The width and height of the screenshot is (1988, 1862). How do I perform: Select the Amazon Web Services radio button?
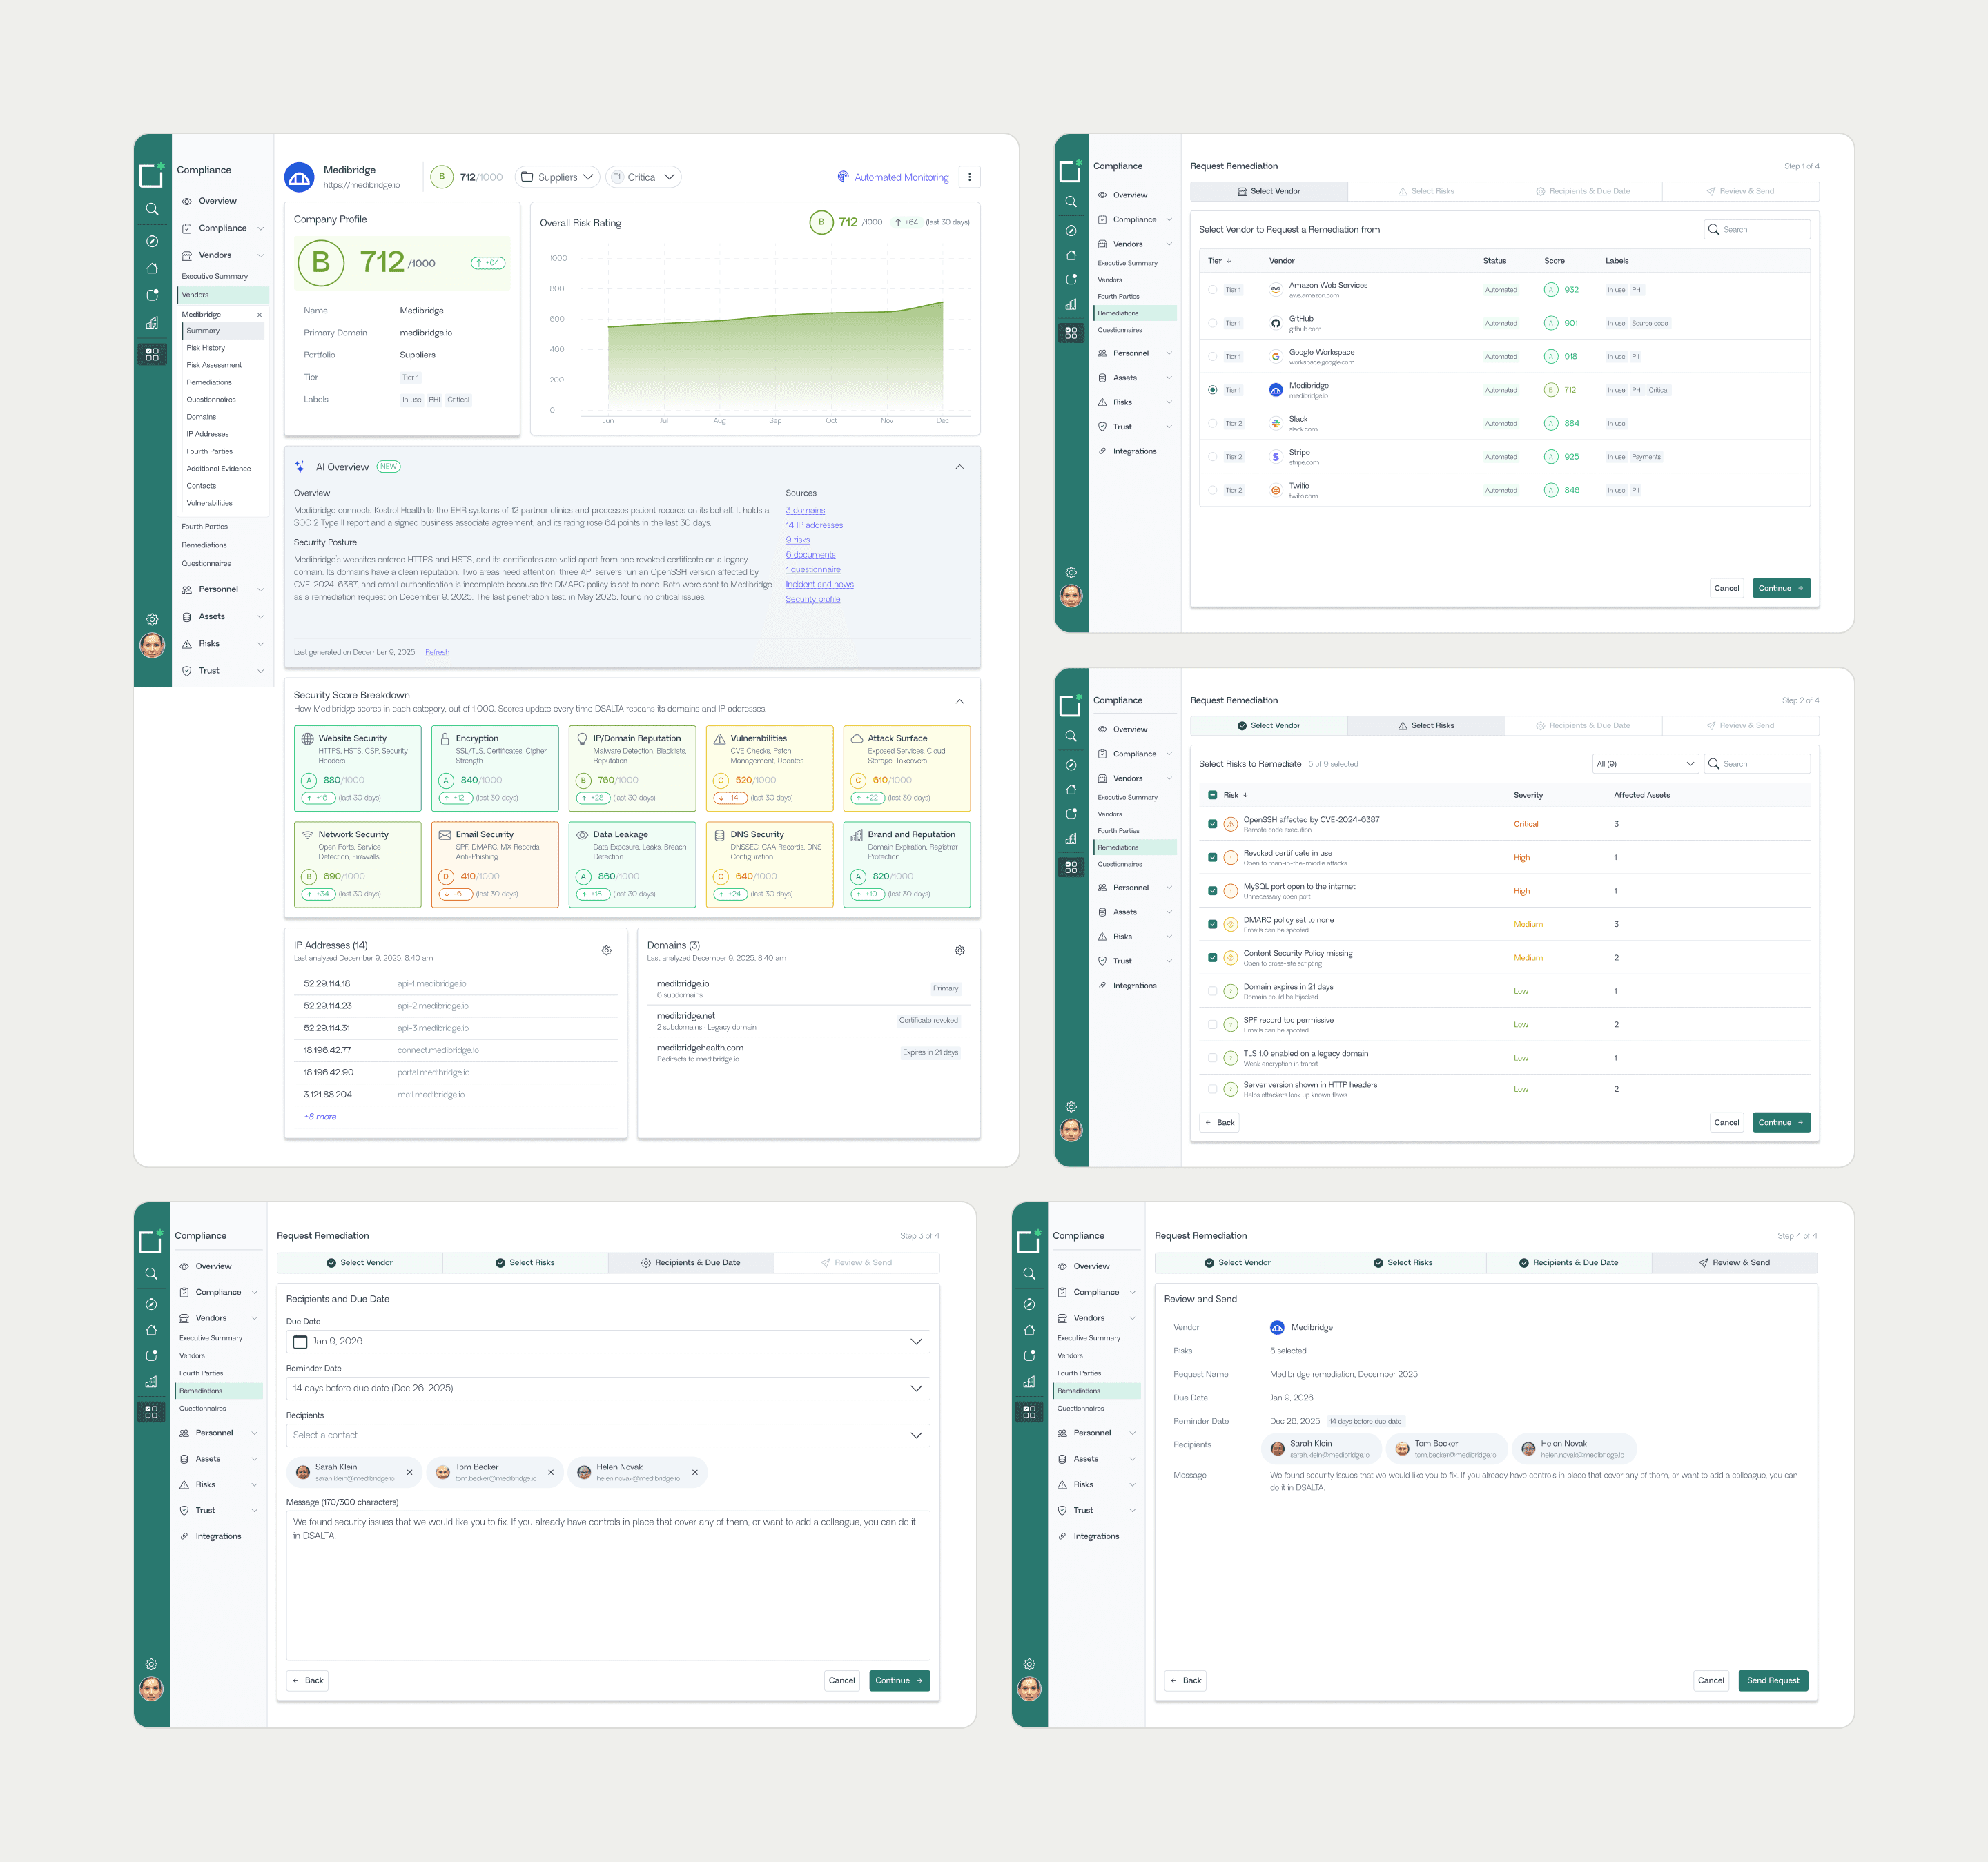pos(1212,290)
